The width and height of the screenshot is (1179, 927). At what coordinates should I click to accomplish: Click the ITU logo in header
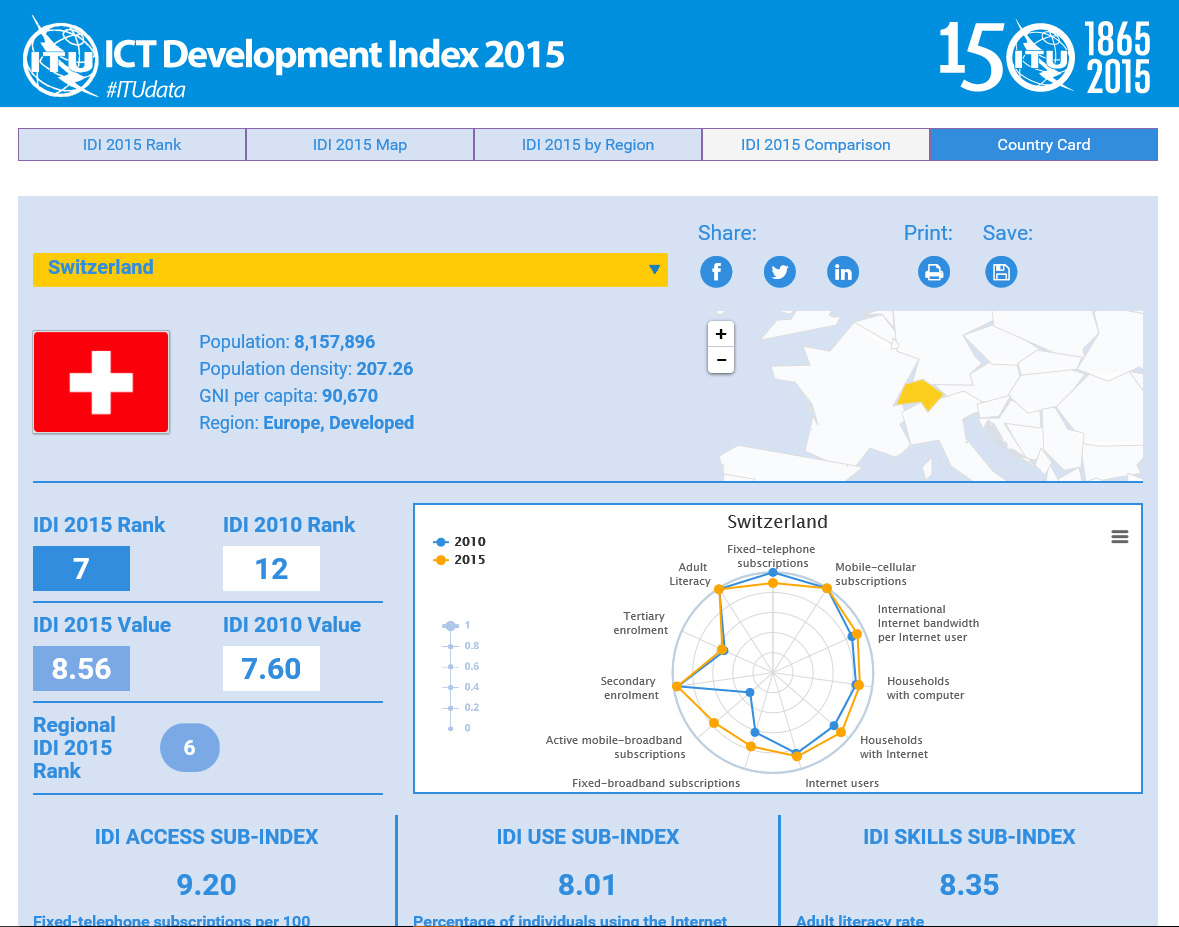60,59
